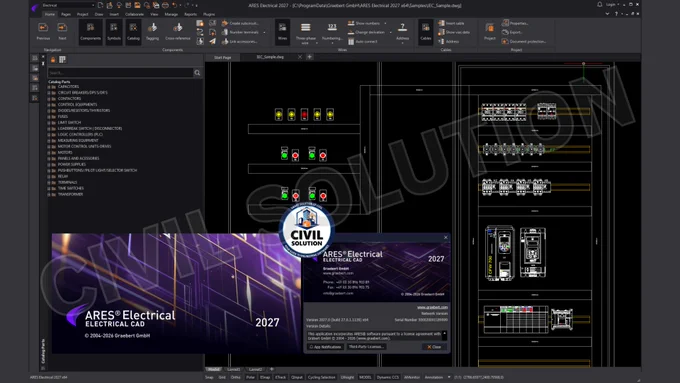
Task: Switch to the Start Page document tab
Action: click(x=223, y=57)
